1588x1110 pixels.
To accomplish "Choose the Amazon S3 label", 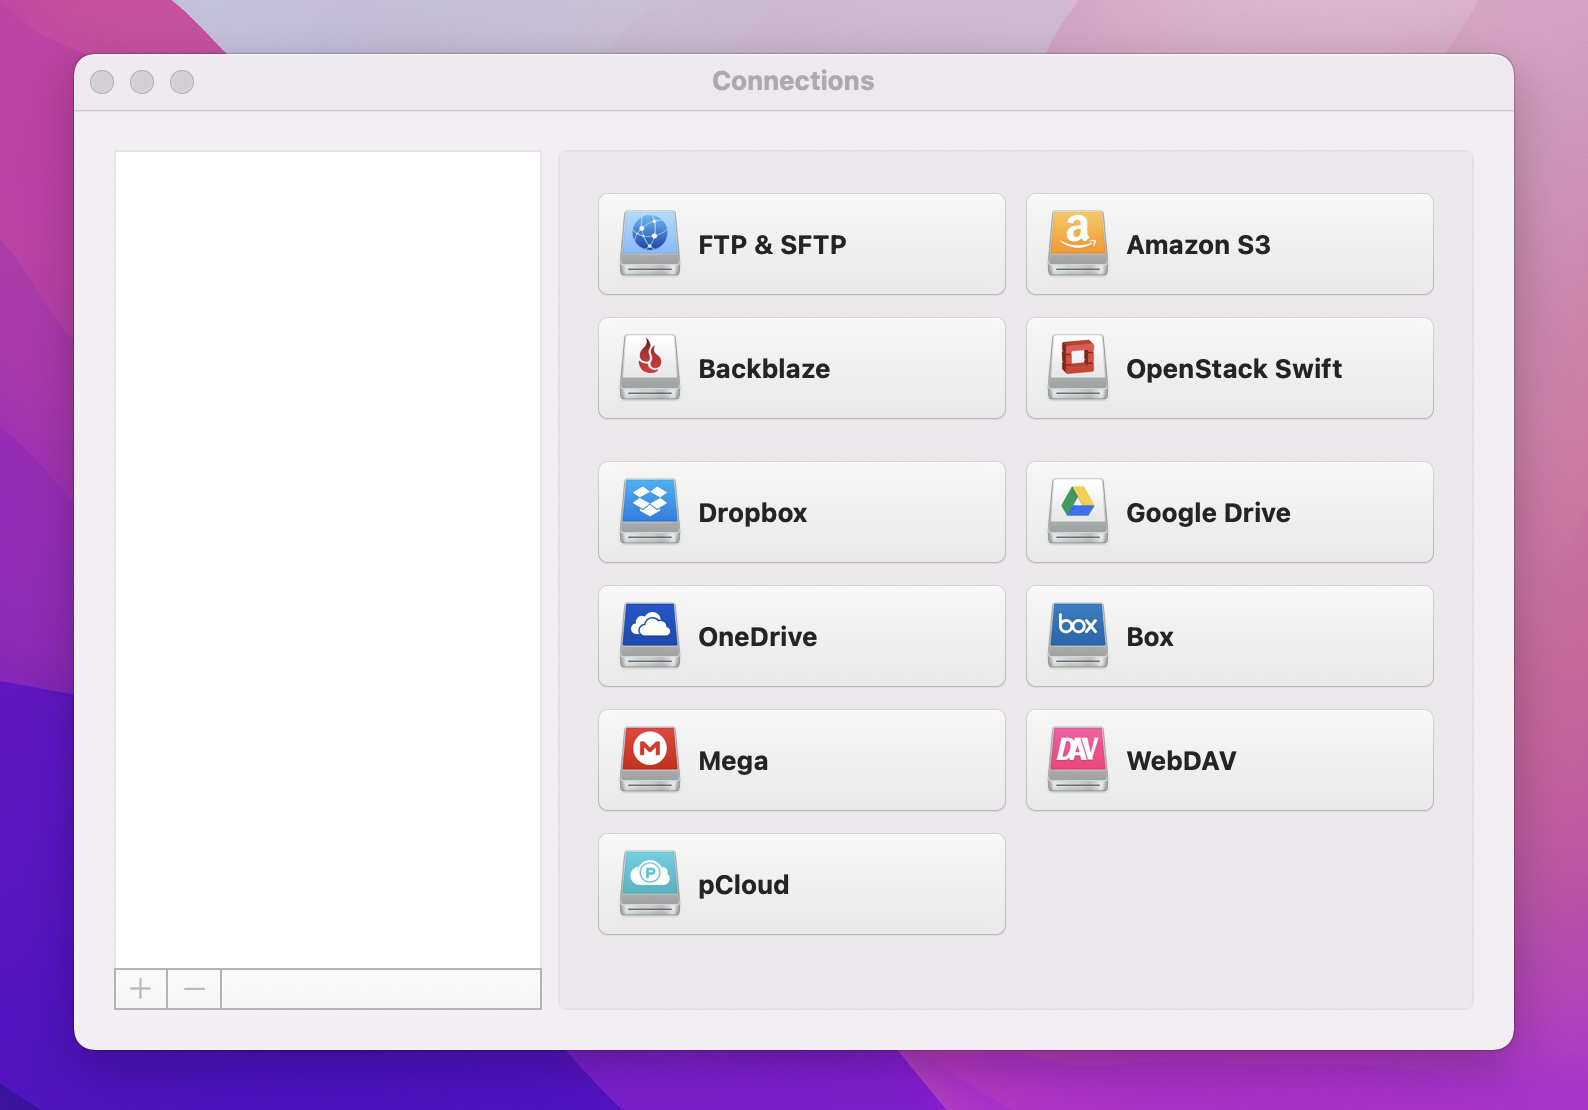I will (1198, 245).
